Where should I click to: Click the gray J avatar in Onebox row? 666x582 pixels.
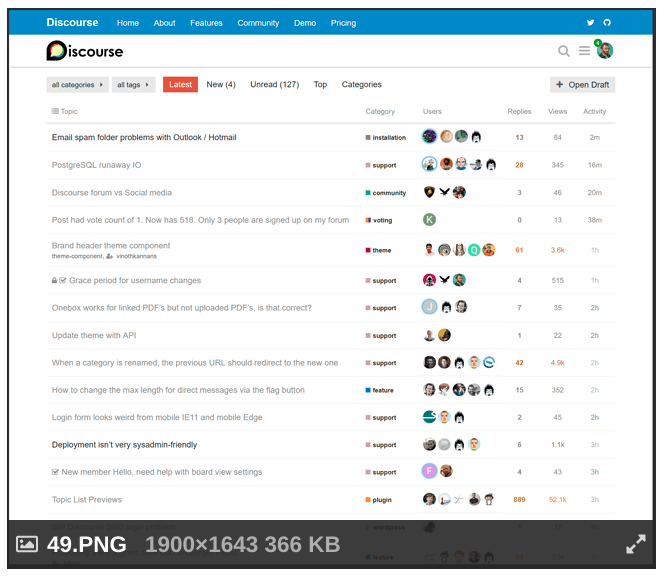pos(429,307)
